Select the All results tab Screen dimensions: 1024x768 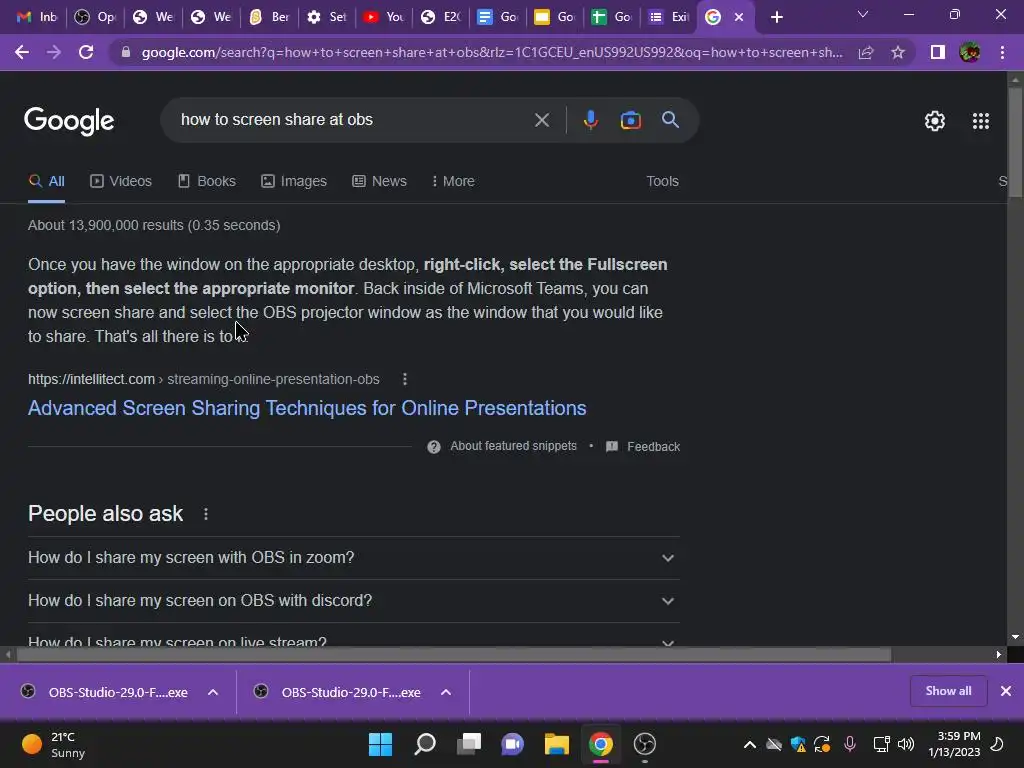pos(46,182)
